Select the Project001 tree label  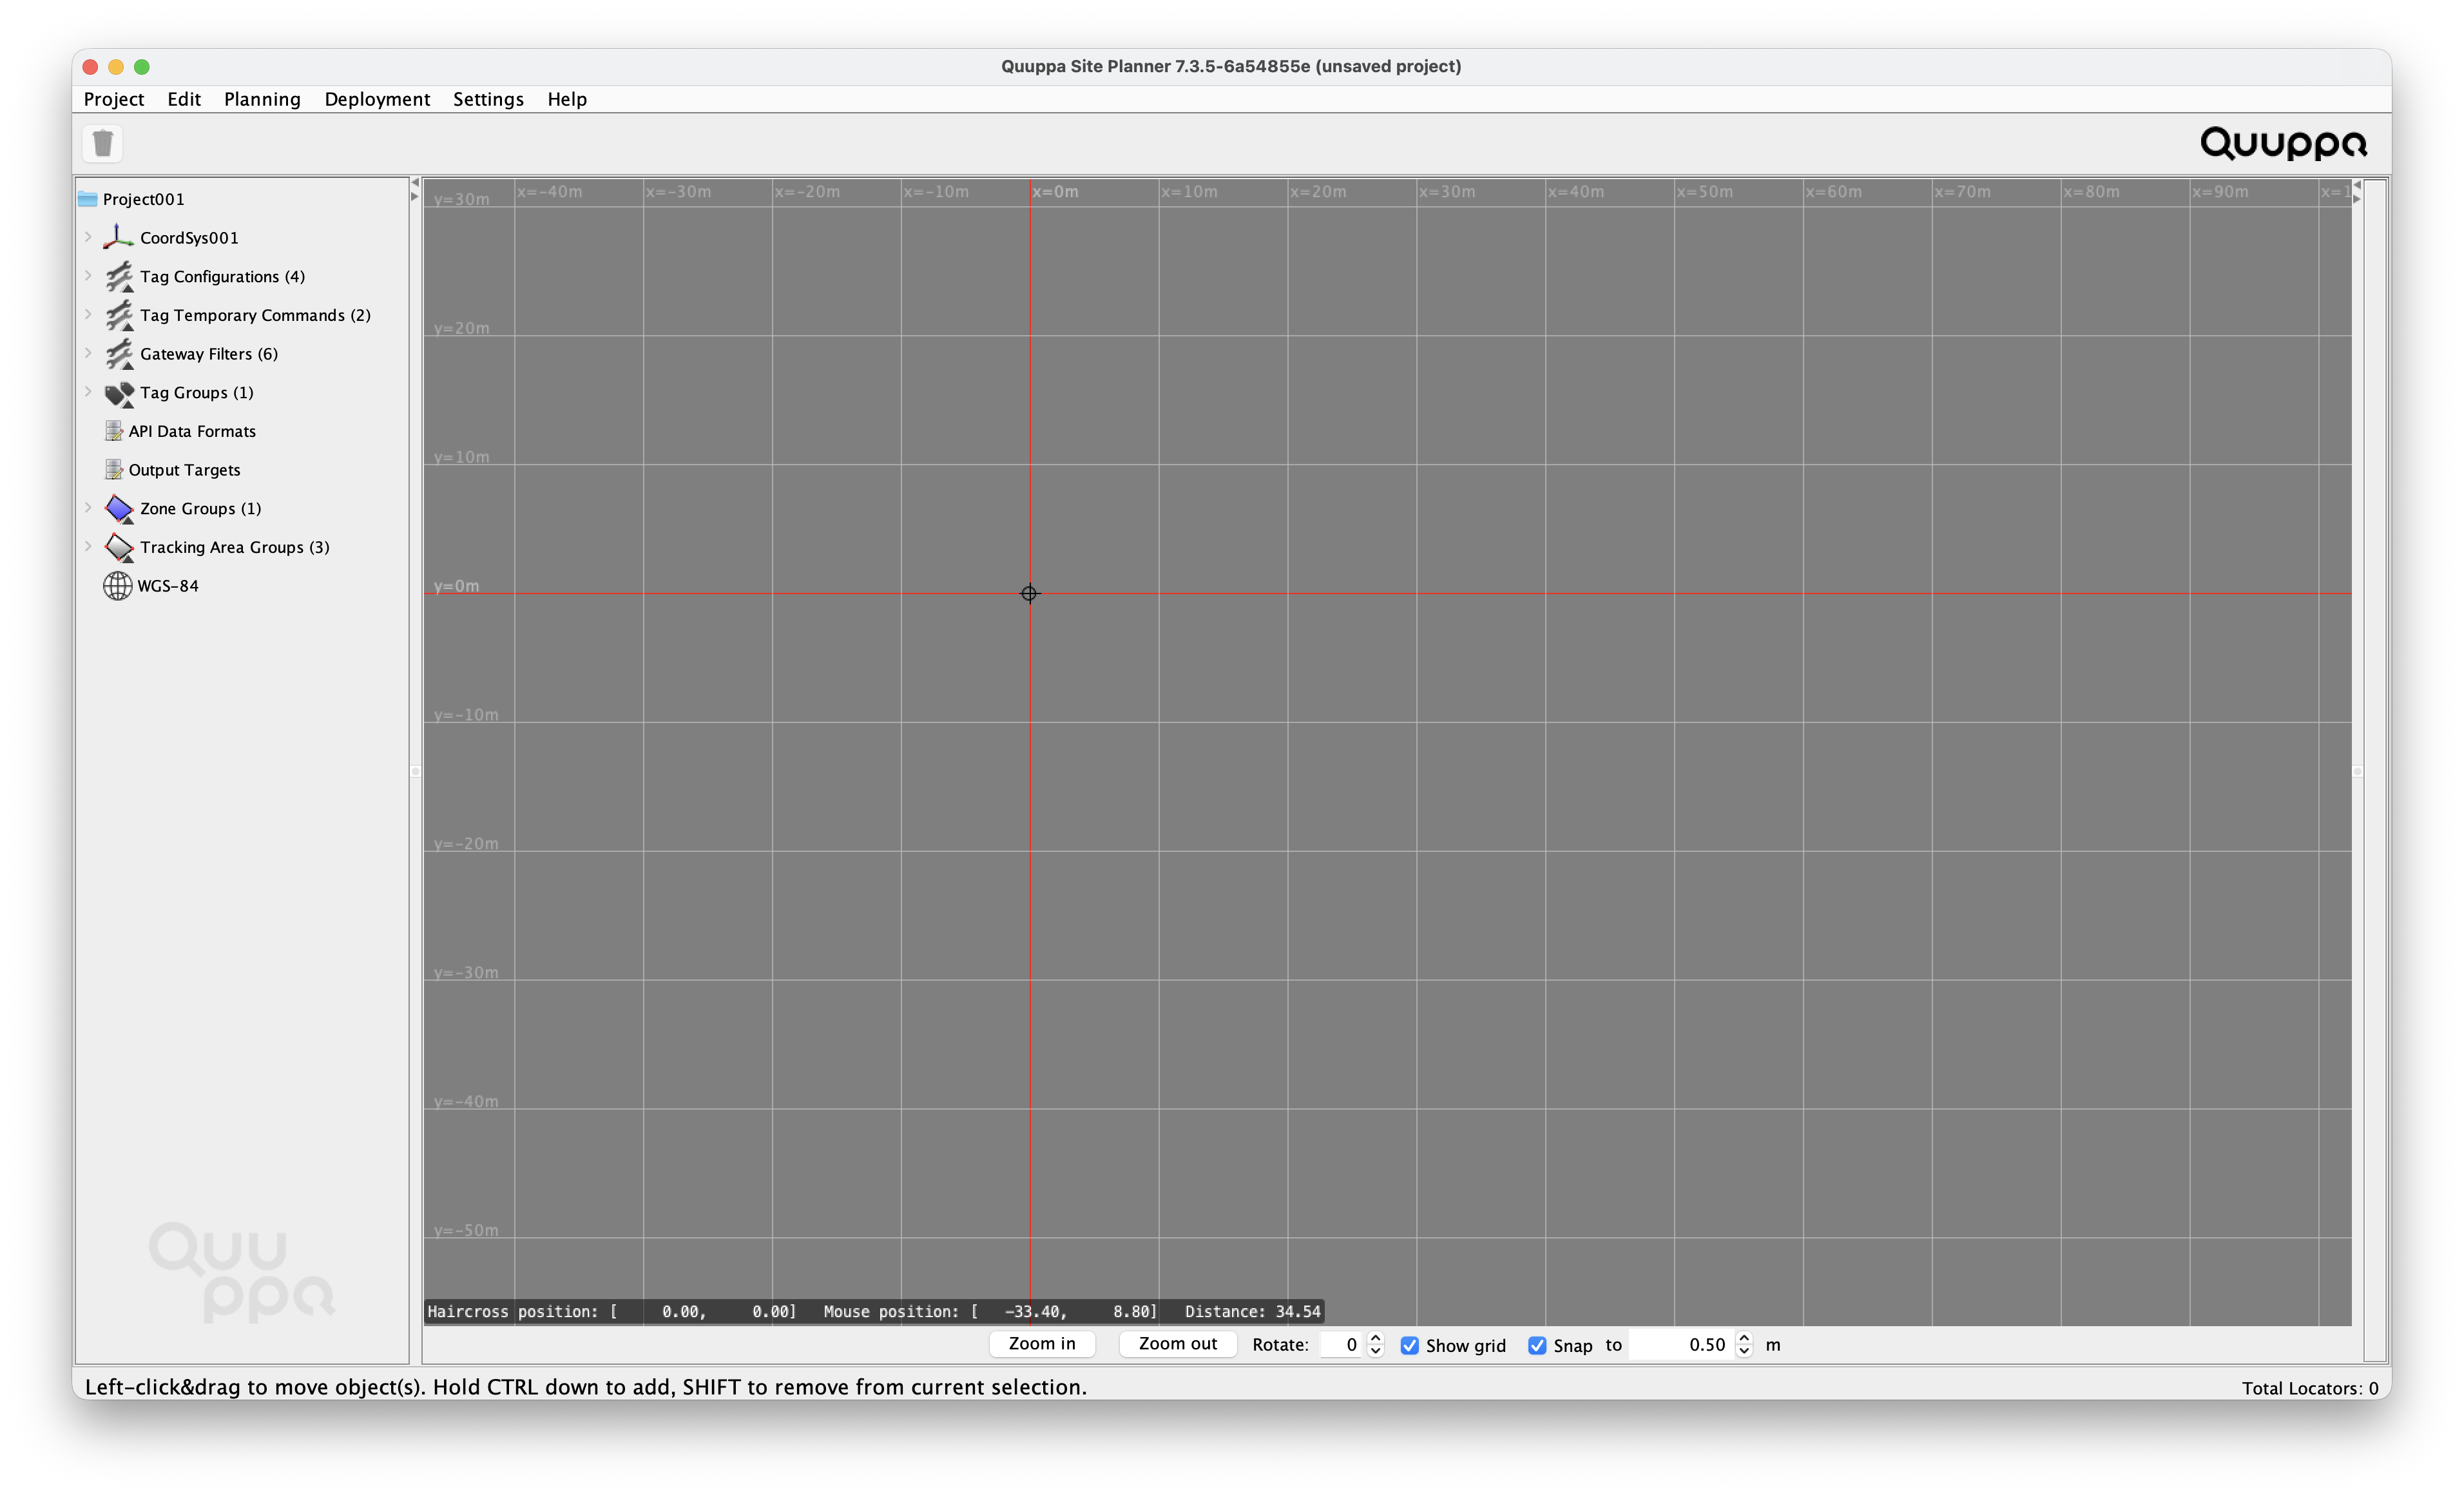(144, 199)
